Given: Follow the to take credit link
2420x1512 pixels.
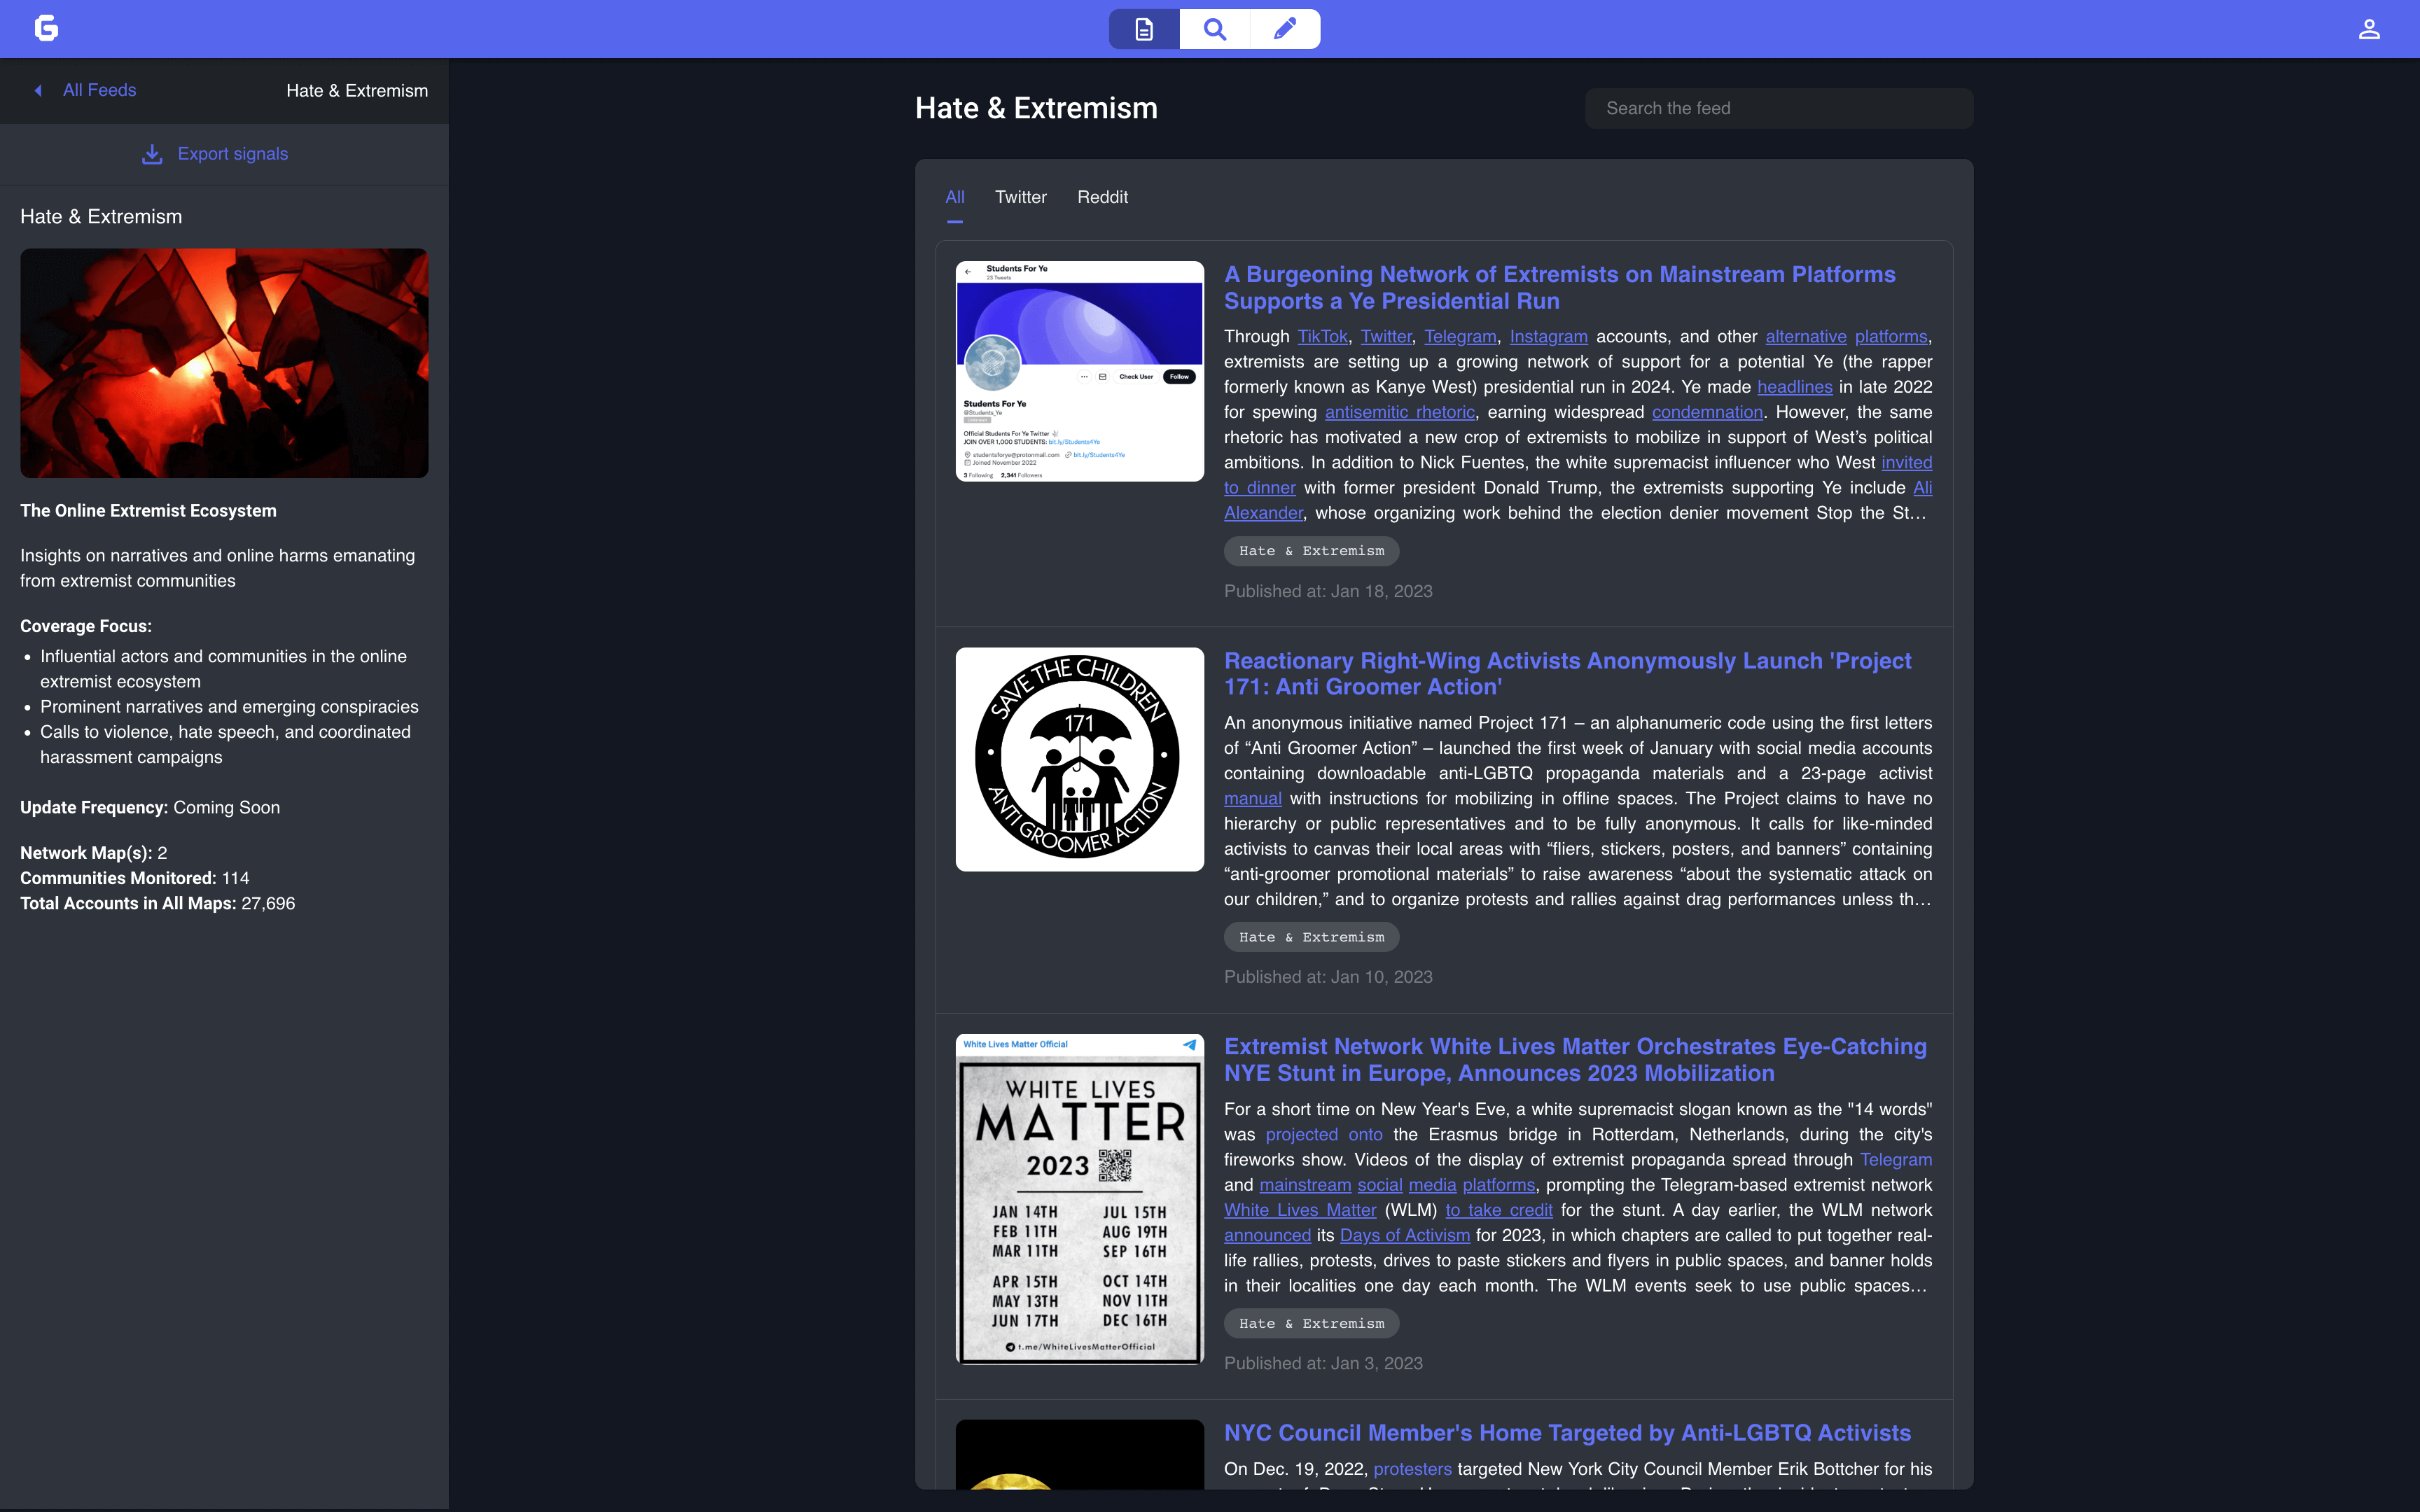Looking at the screenshot, I should [x=1498, y=1210].
